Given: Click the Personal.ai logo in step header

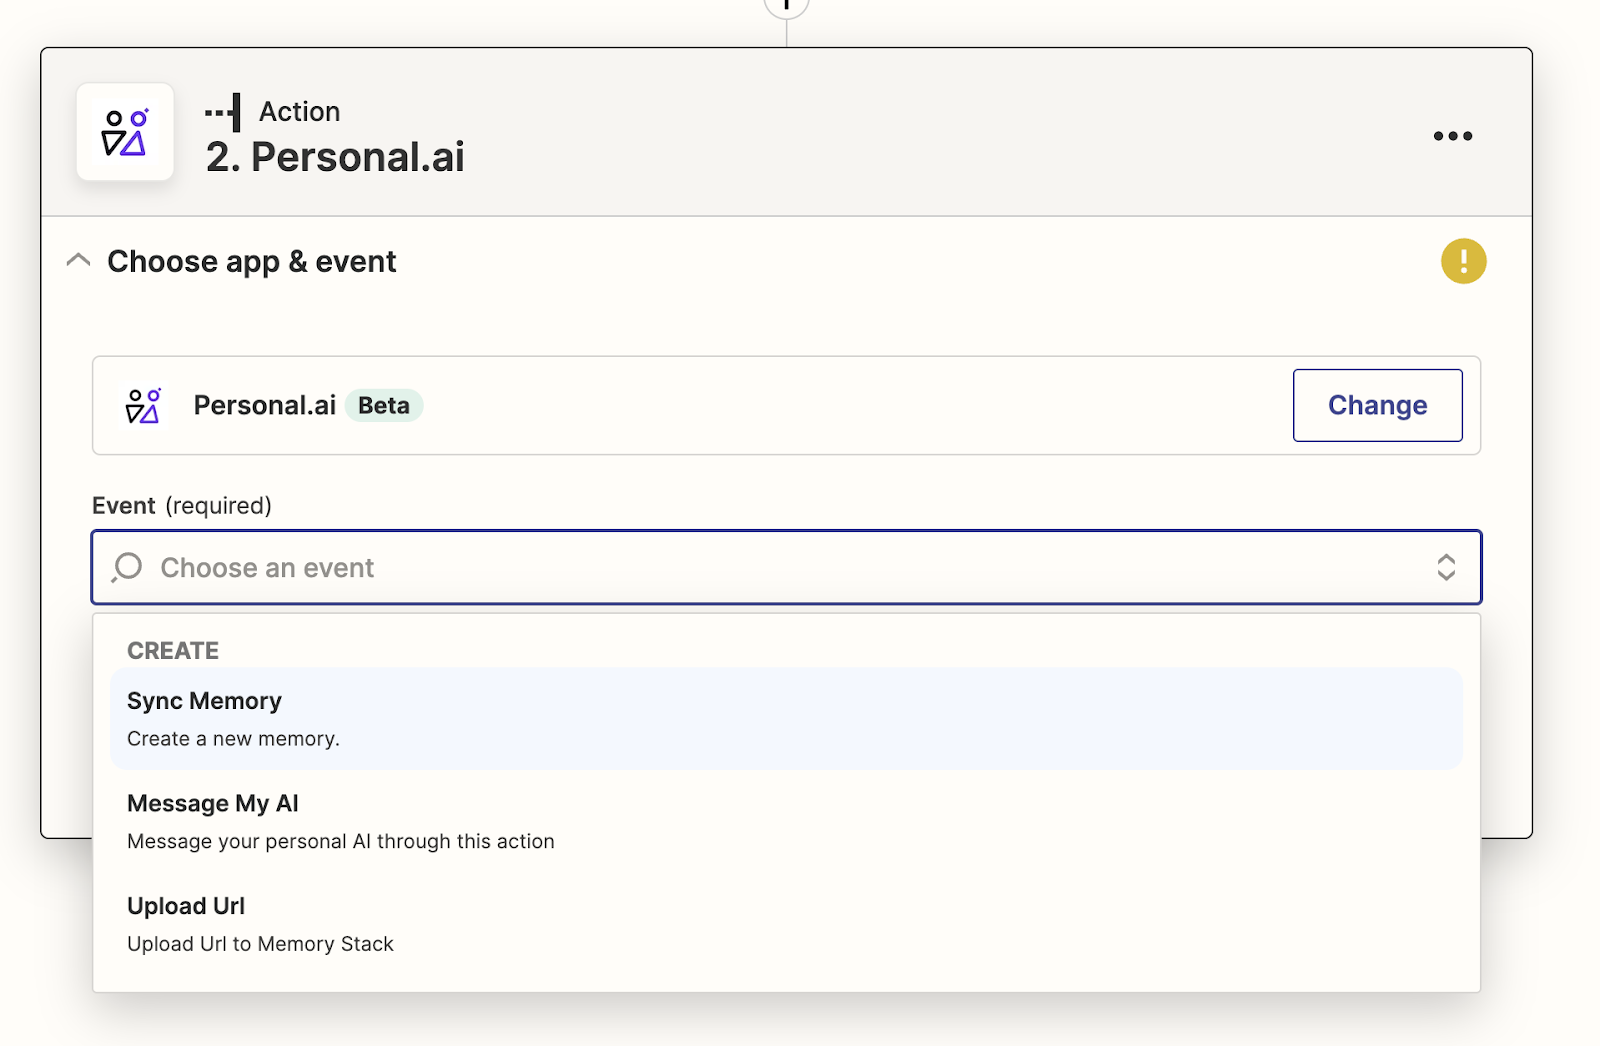Looking at the screenshot, I should 125,132.
